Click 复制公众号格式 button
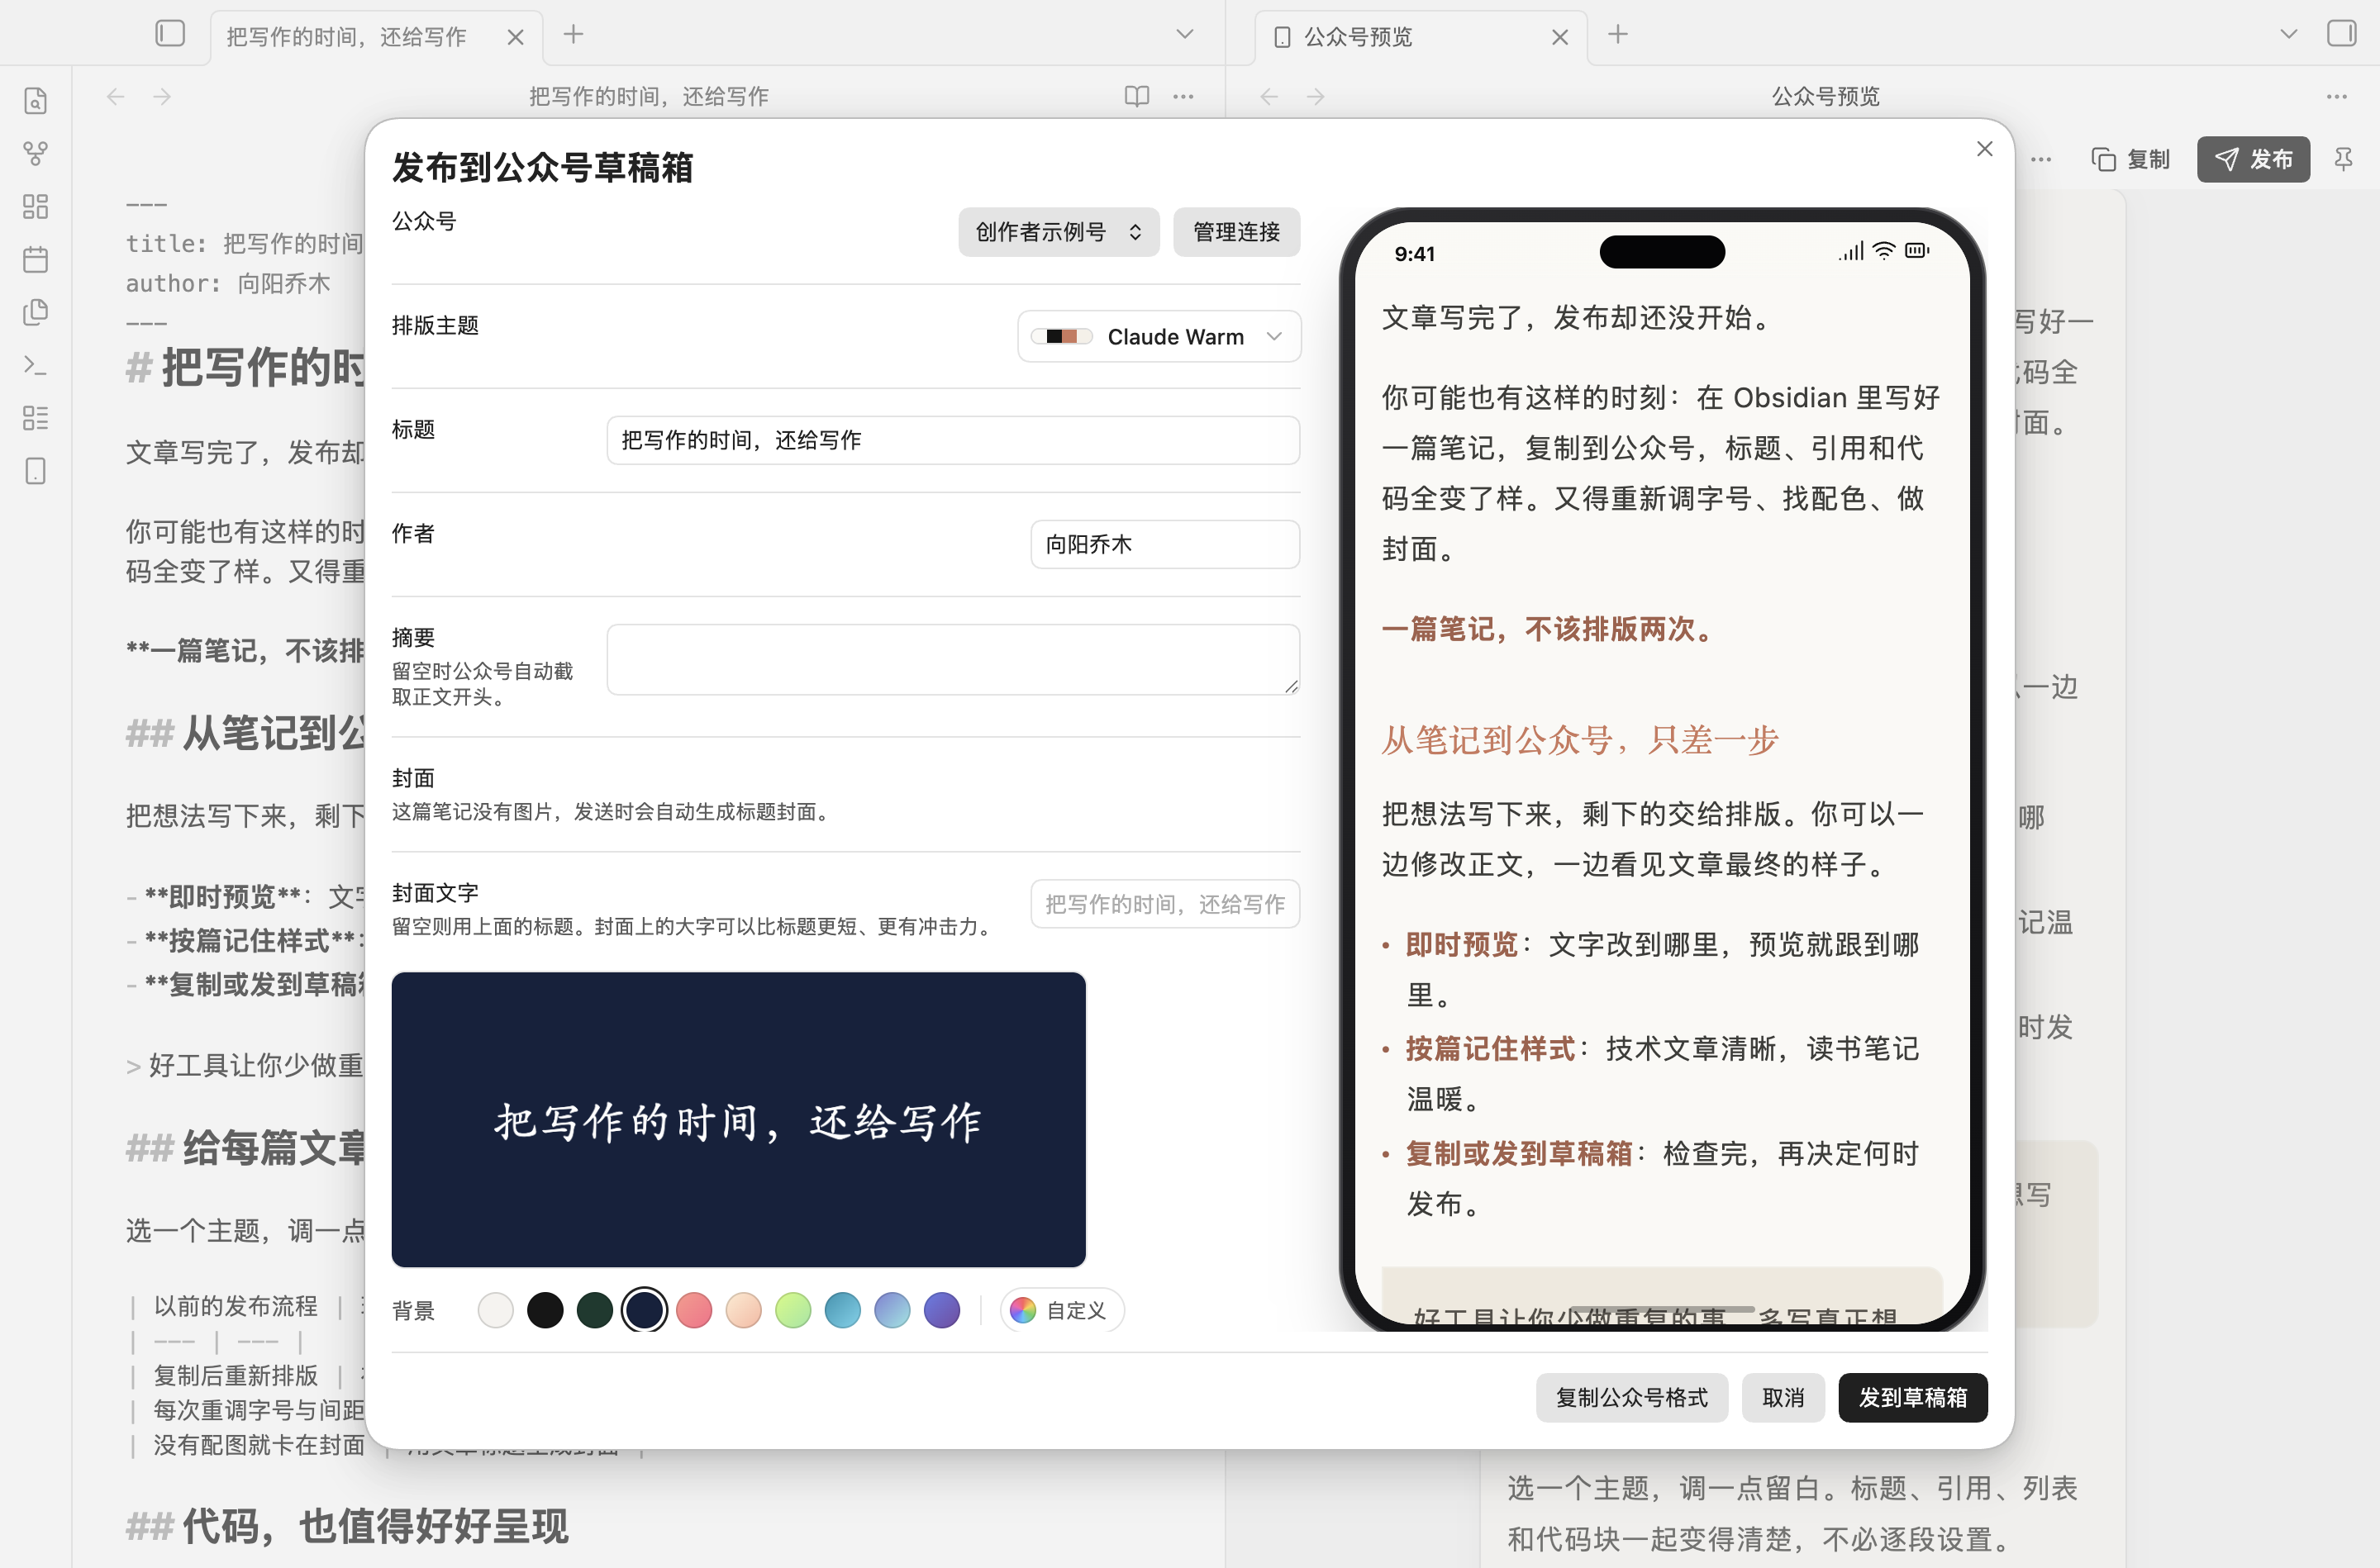2380x1568 pixels. pyautogui.click(x=1631, y=1397)
